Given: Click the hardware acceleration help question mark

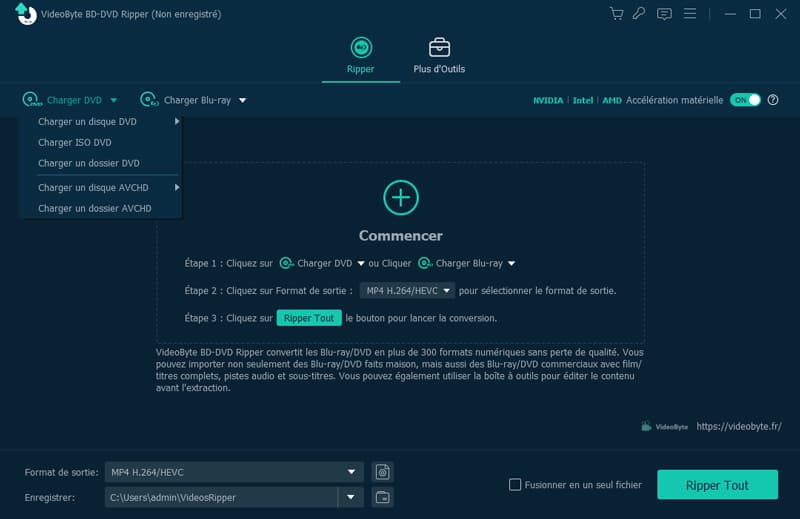Looking at the screenshot, I should (773, 100).
